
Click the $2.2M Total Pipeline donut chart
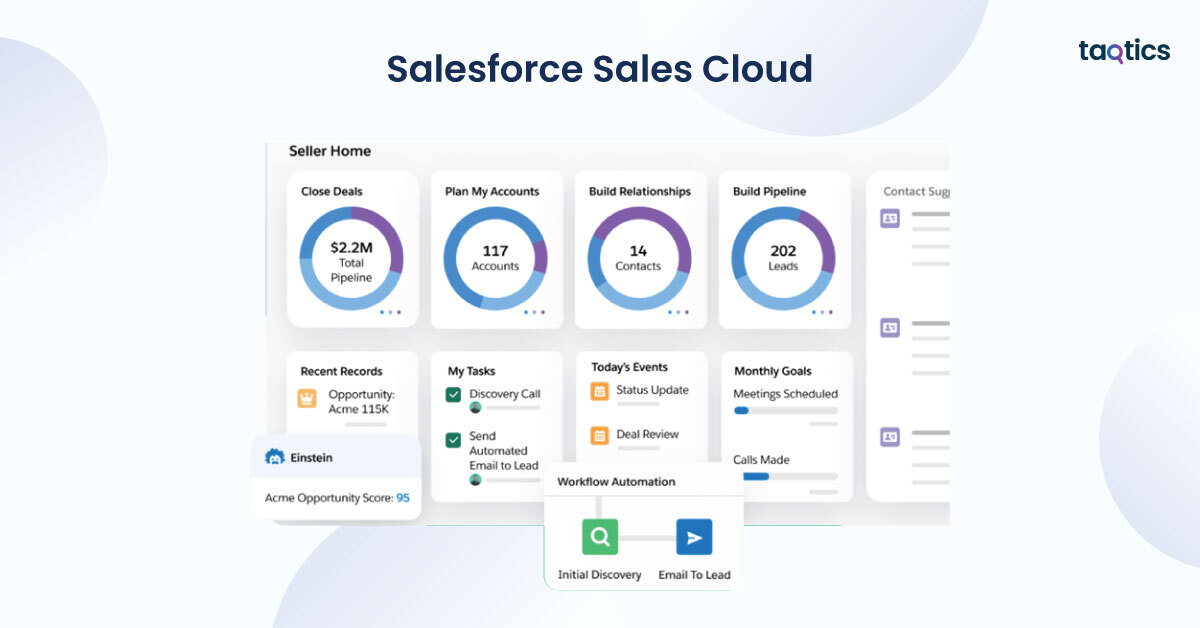(351, 258)
